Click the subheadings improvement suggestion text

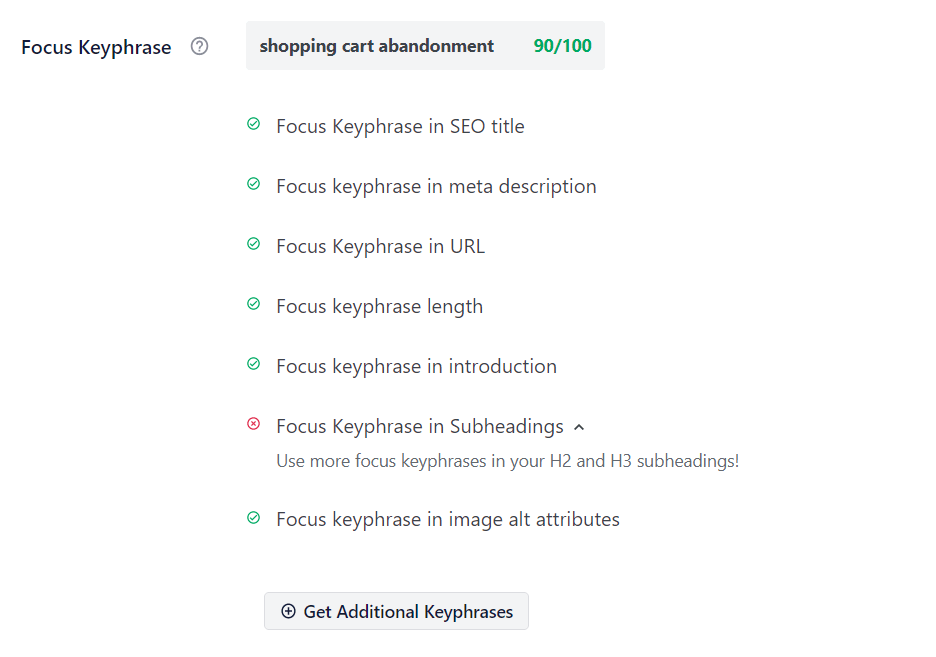point(507,459)
